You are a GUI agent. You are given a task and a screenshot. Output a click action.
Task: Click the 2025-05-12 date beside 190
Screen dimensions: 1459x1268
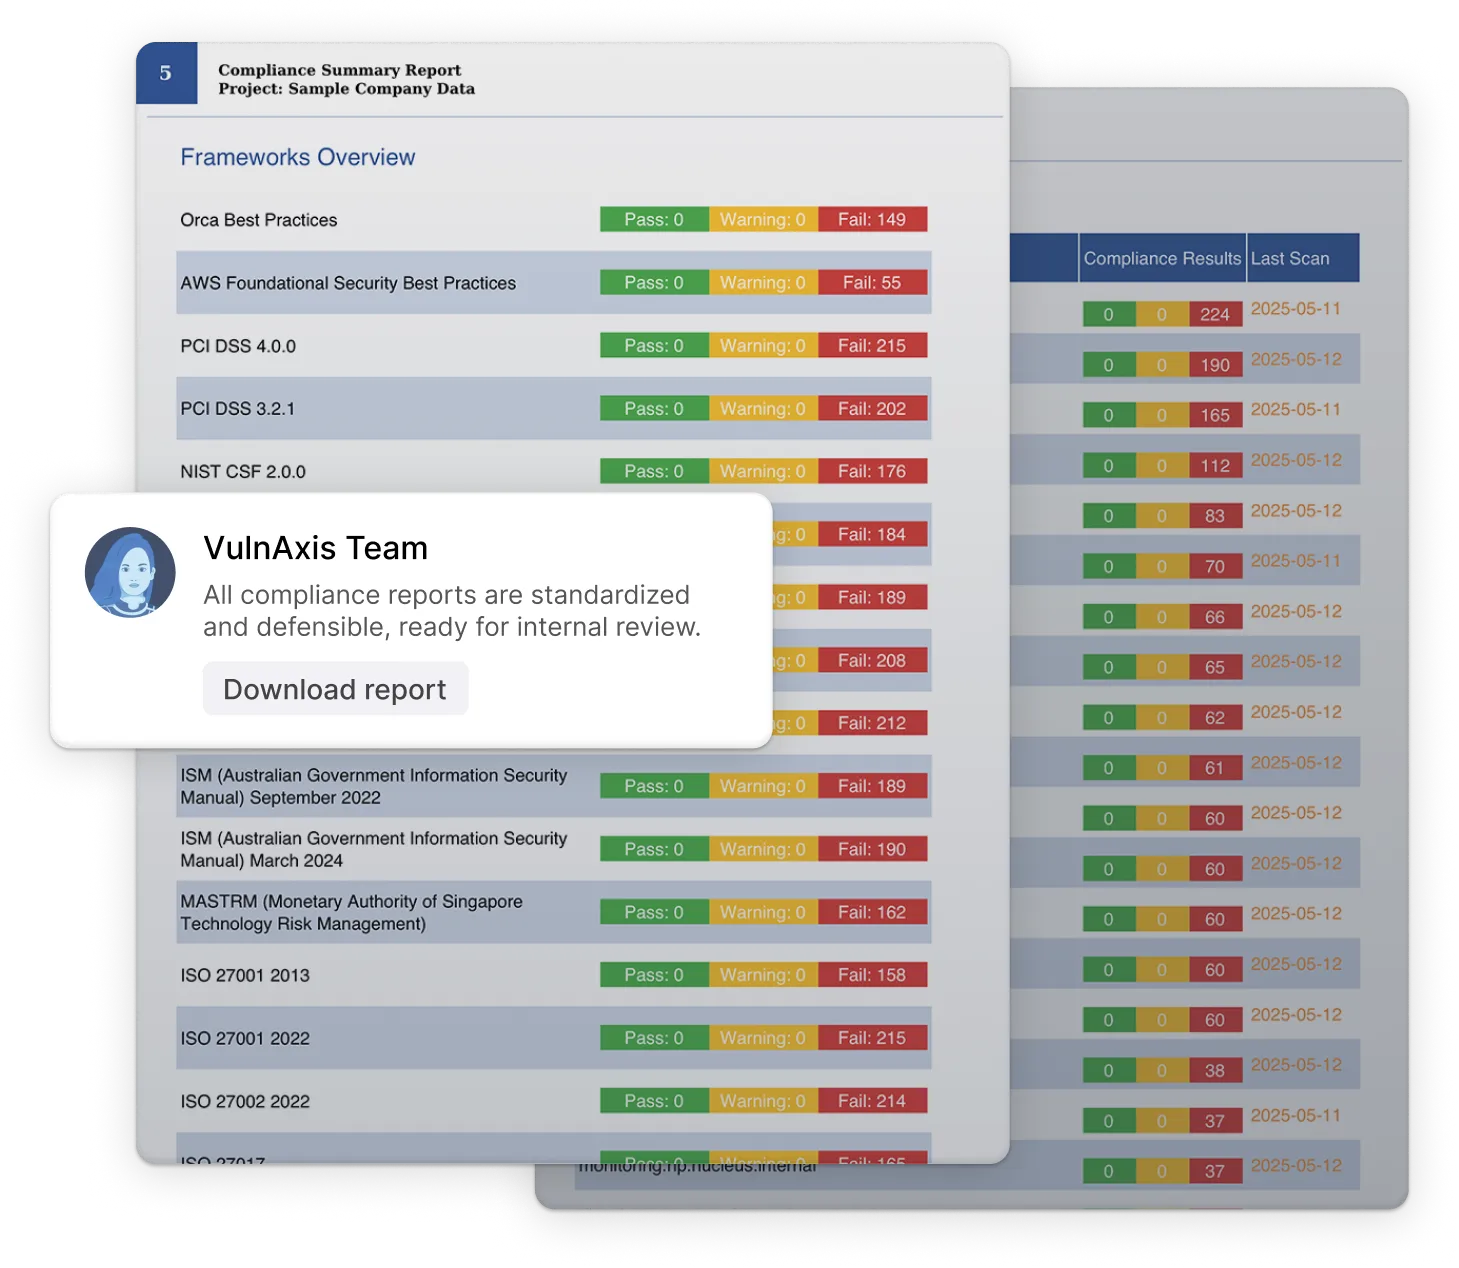(1296, 359)
